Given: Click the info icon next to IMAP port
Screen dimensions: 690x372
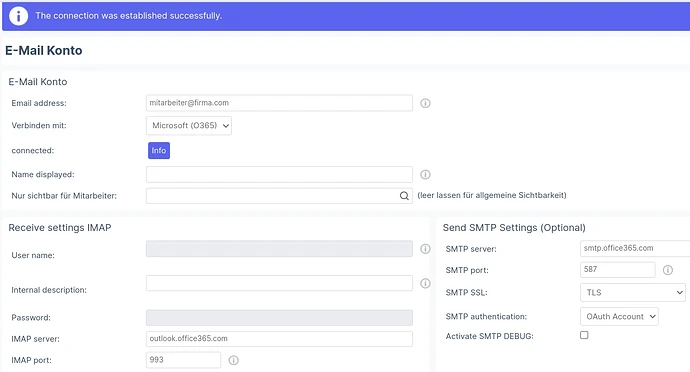Looking at the screenshot, I should click(234, 360).
